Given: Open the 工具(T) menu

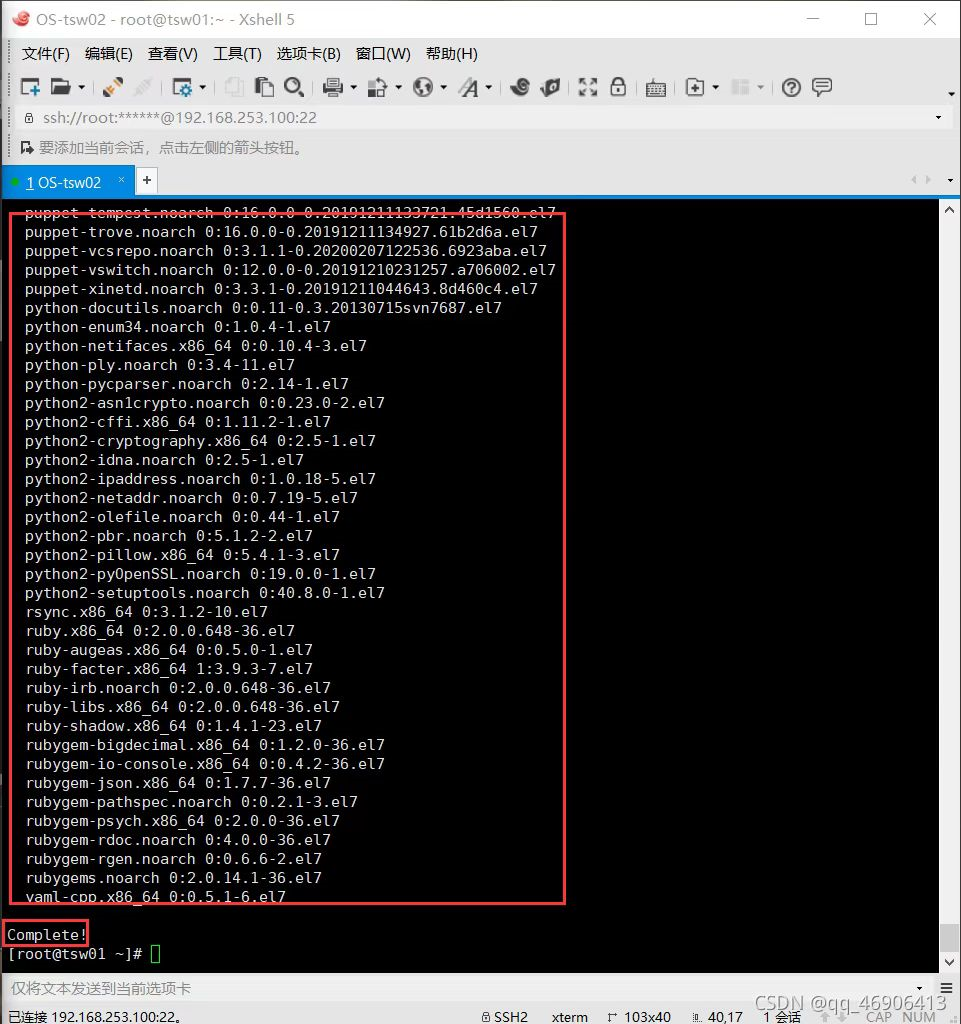Looking at the screenshot, I should tap(237, 54).
